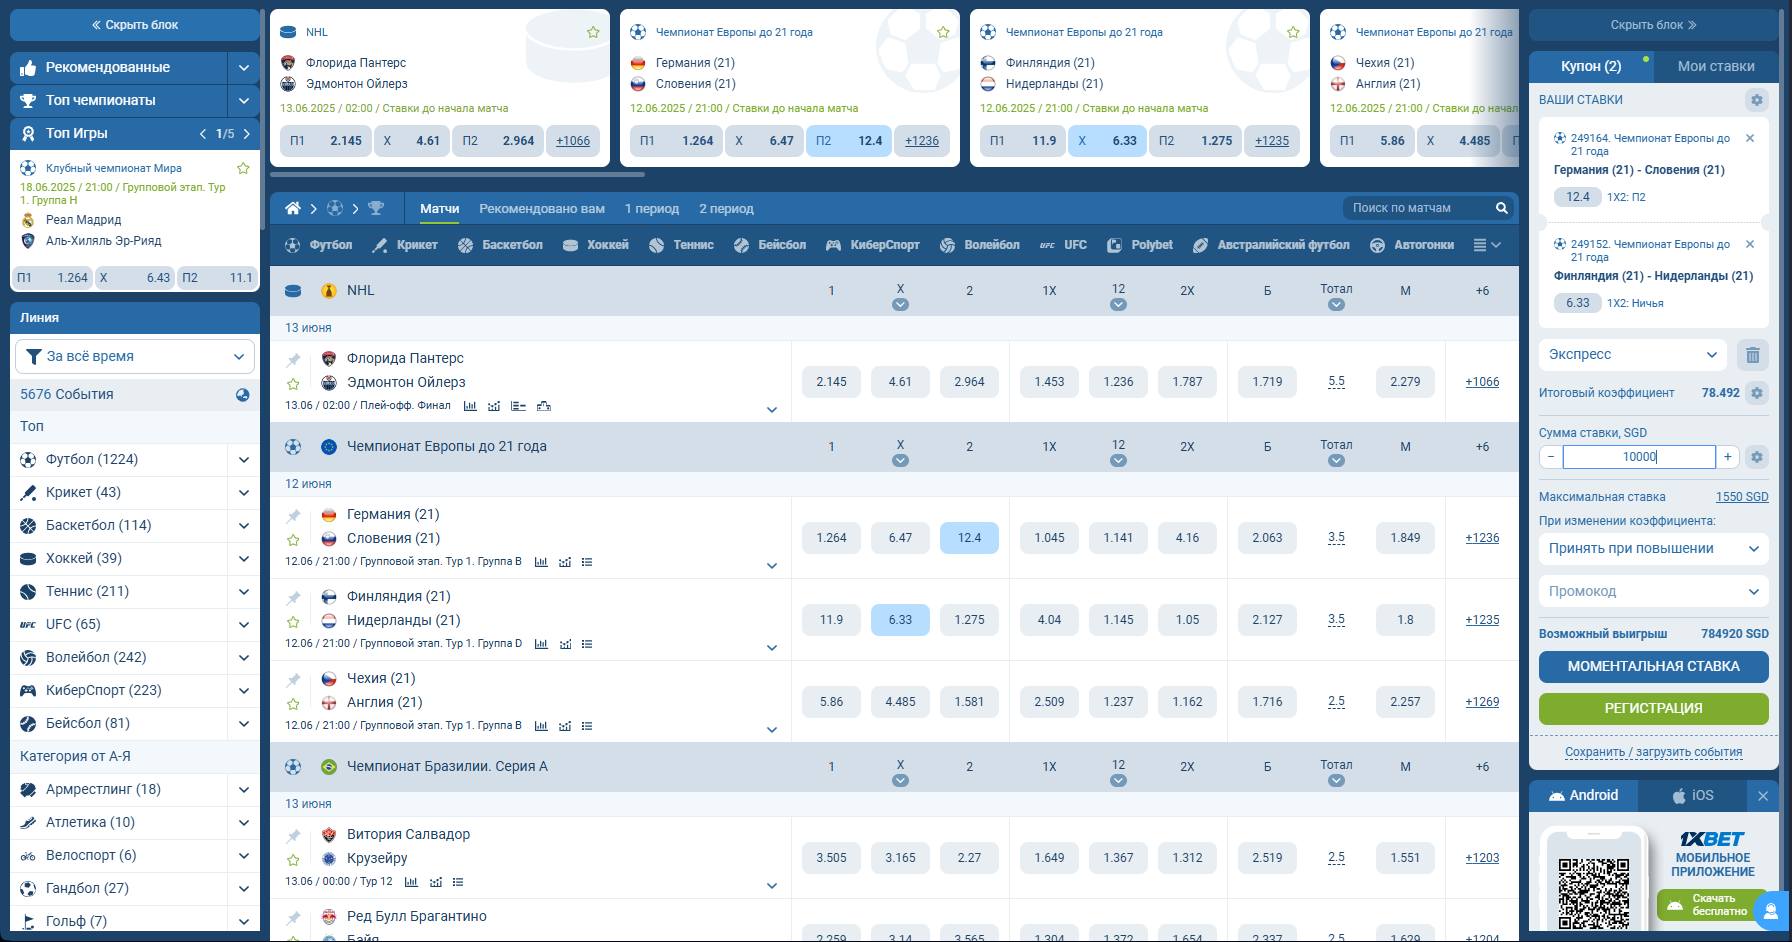
Task: Select the 1 период tab
Action: pyautogui.click(x=651, y=209)
